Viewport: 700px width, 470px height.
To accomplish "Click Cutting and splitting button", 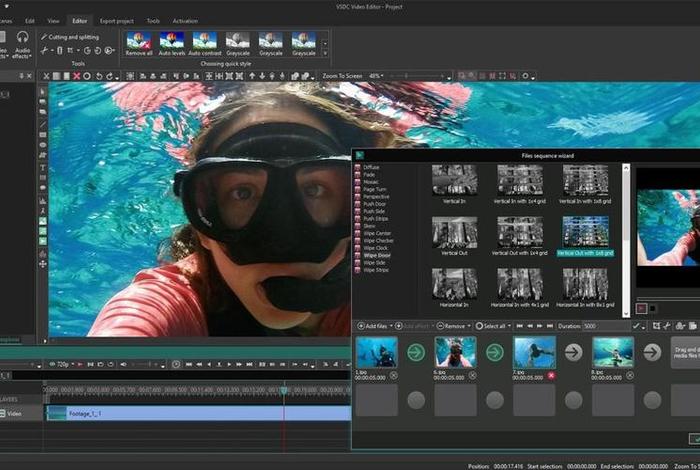I will pos(70,37).
